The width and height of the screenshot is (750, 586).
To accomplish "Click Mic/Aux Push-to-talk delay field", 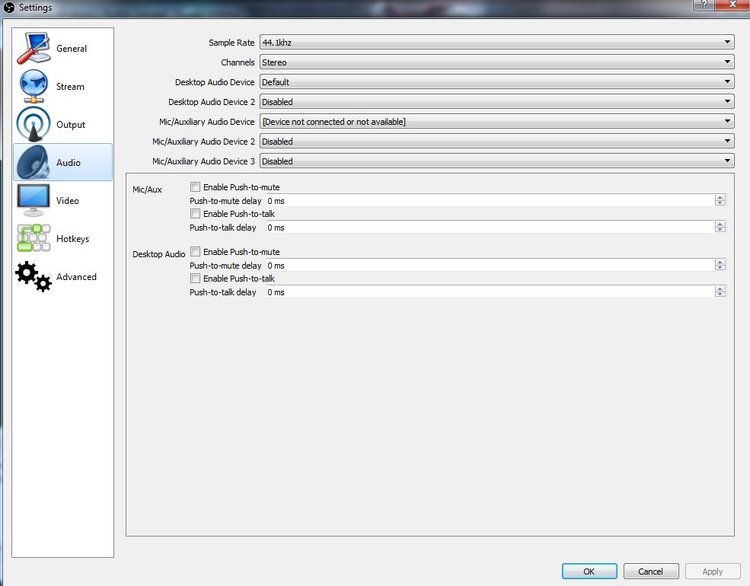I will pos(490,227).
